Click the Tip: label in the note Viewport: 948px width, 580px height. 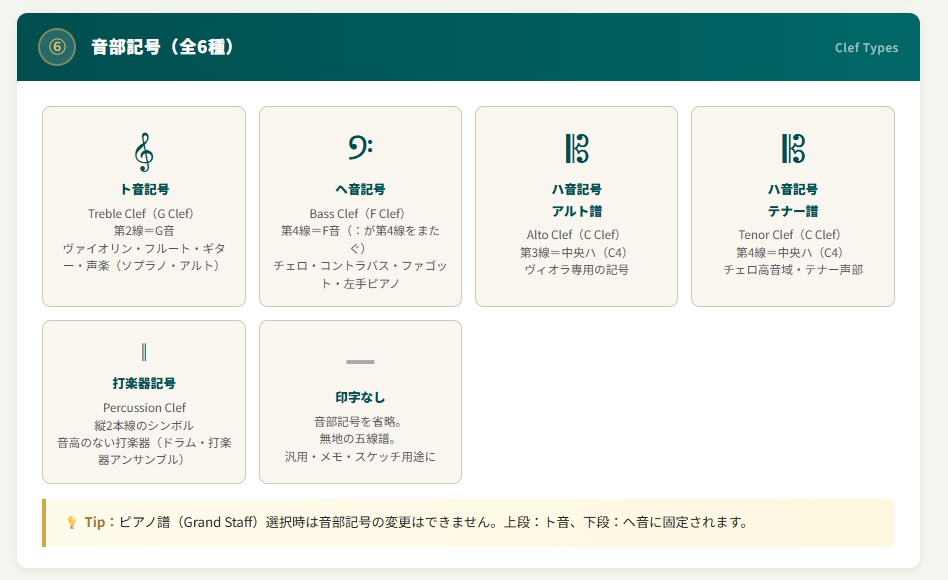(x=99, y=522)
